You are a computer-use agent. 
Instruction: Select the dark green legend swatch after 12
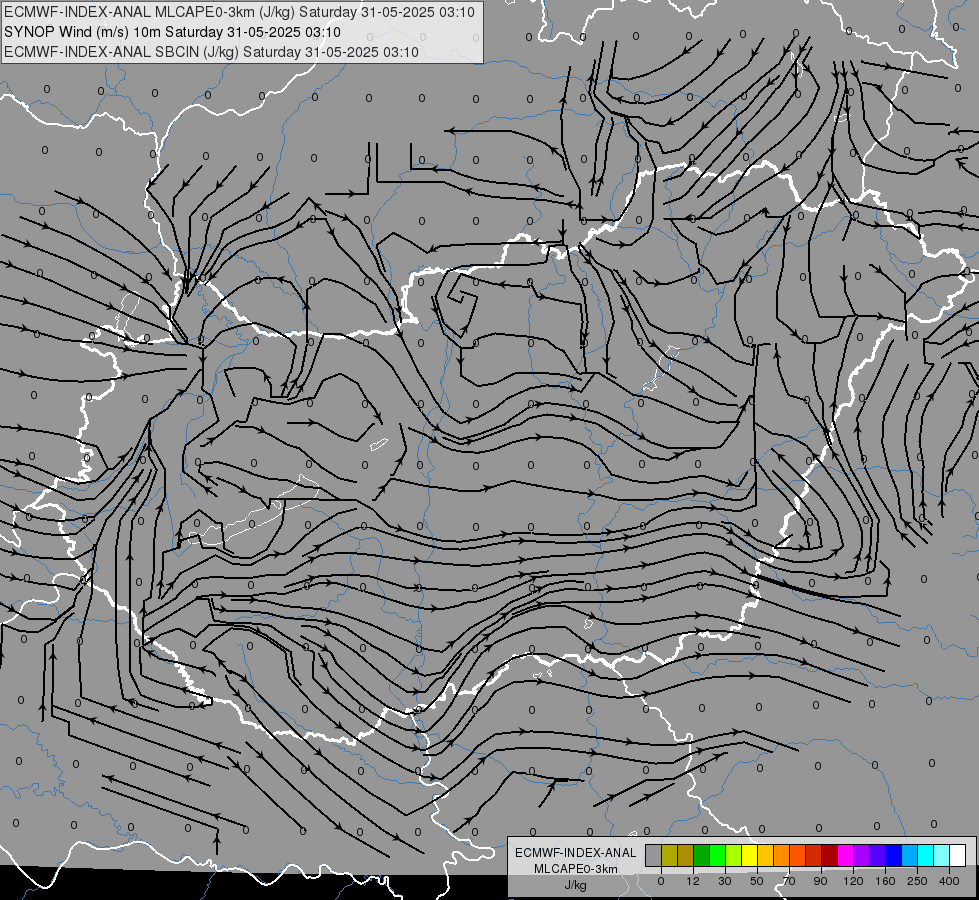(x=702, y=855)
